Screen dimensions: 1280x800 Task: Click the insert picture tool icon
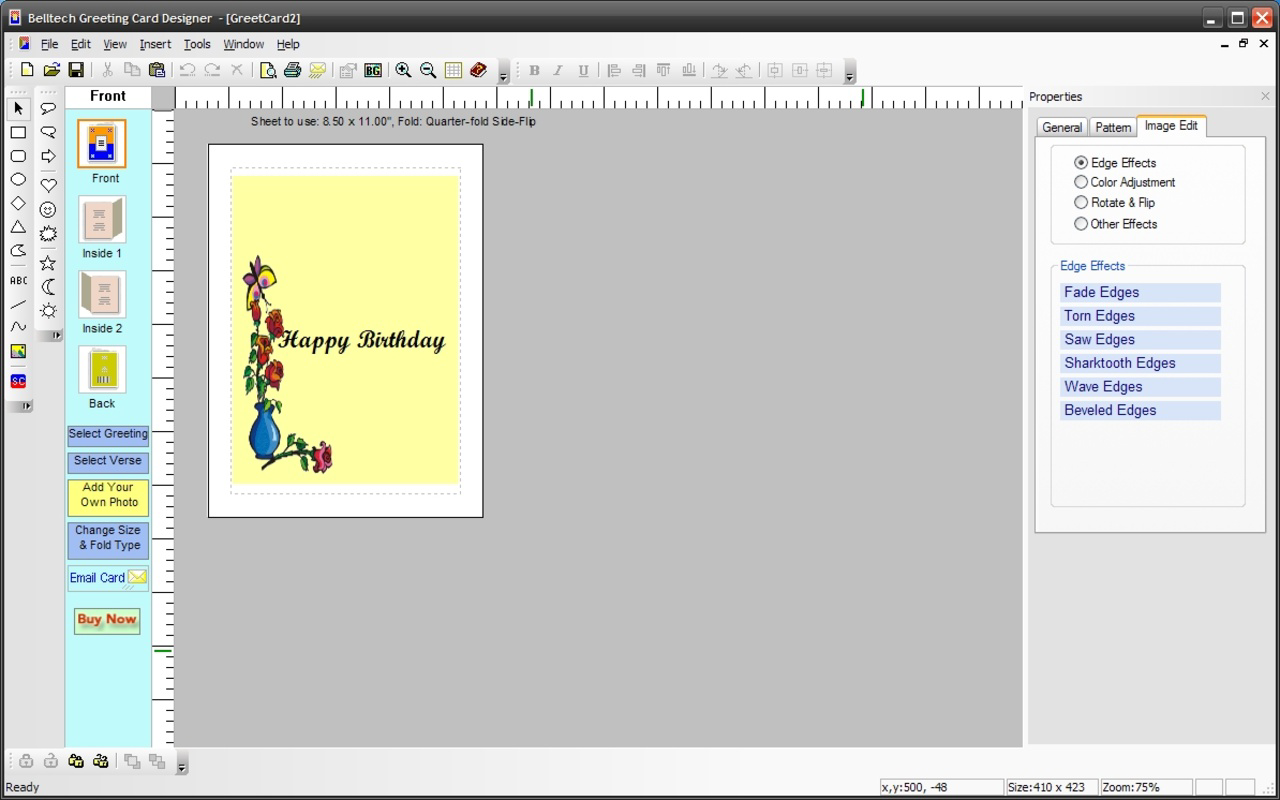pyautogui.click(x=18, y=351)
